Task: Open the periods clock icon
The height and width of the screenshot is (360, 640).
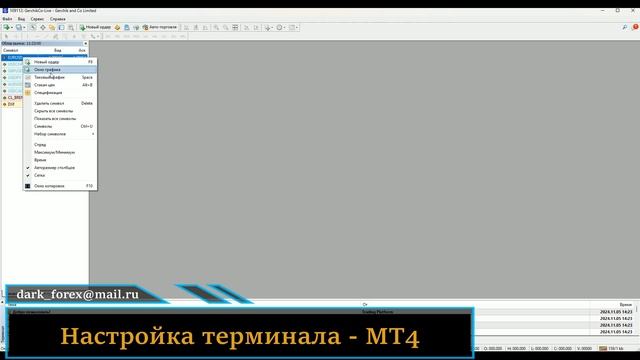Action: tap(280, 27)
